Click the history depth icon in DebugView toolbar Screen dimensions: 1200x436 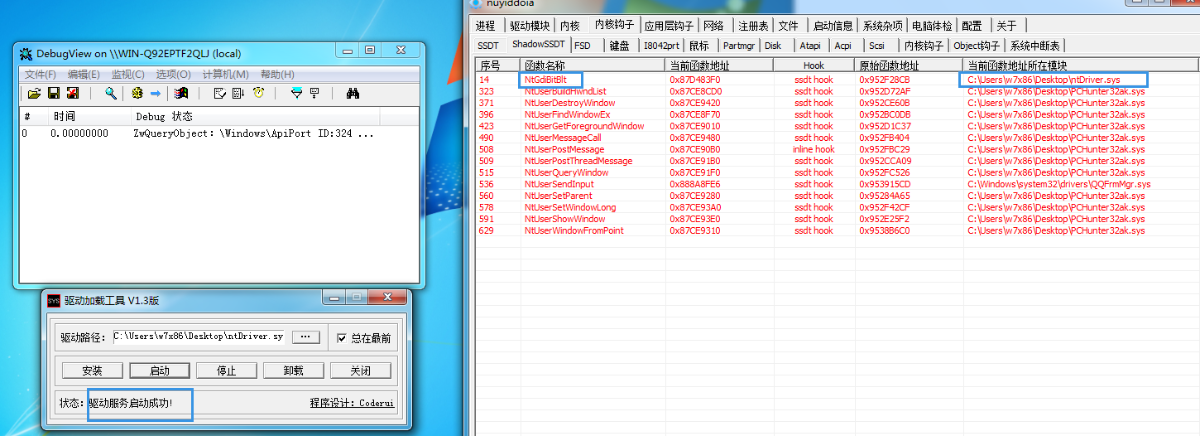238,93
